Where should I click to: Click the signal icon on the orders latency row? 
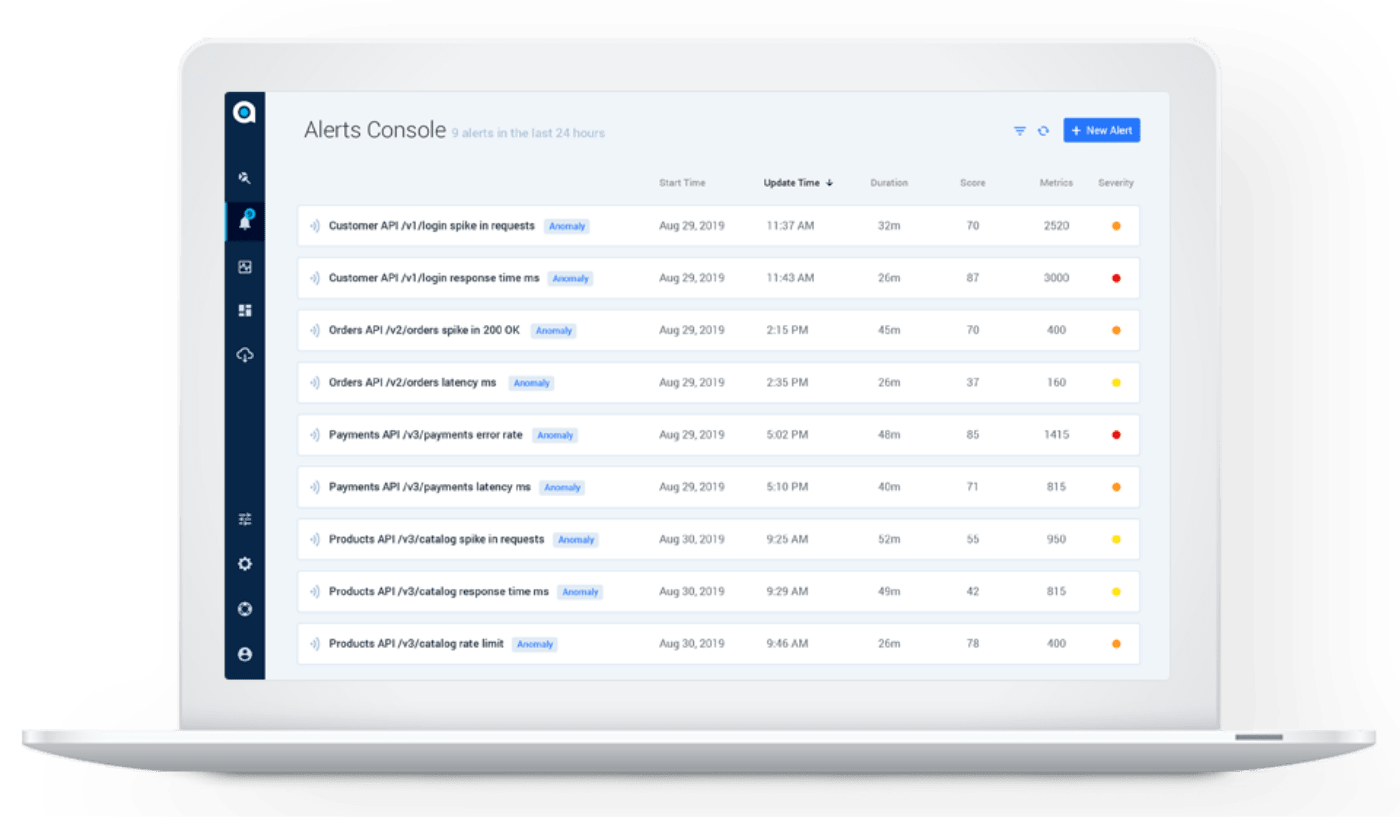[315, 383]
